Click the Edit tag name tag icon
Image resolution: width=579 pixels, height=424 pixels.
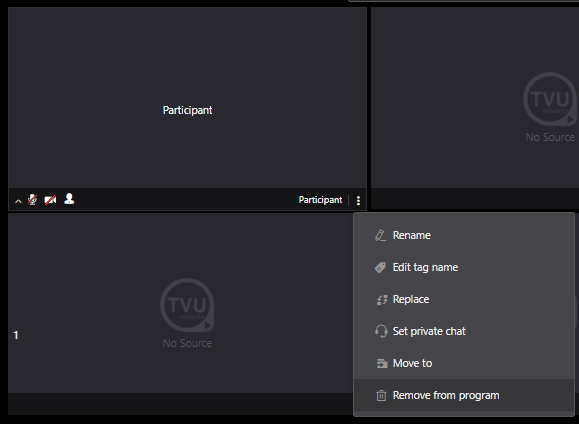click(x=380, y=267)
